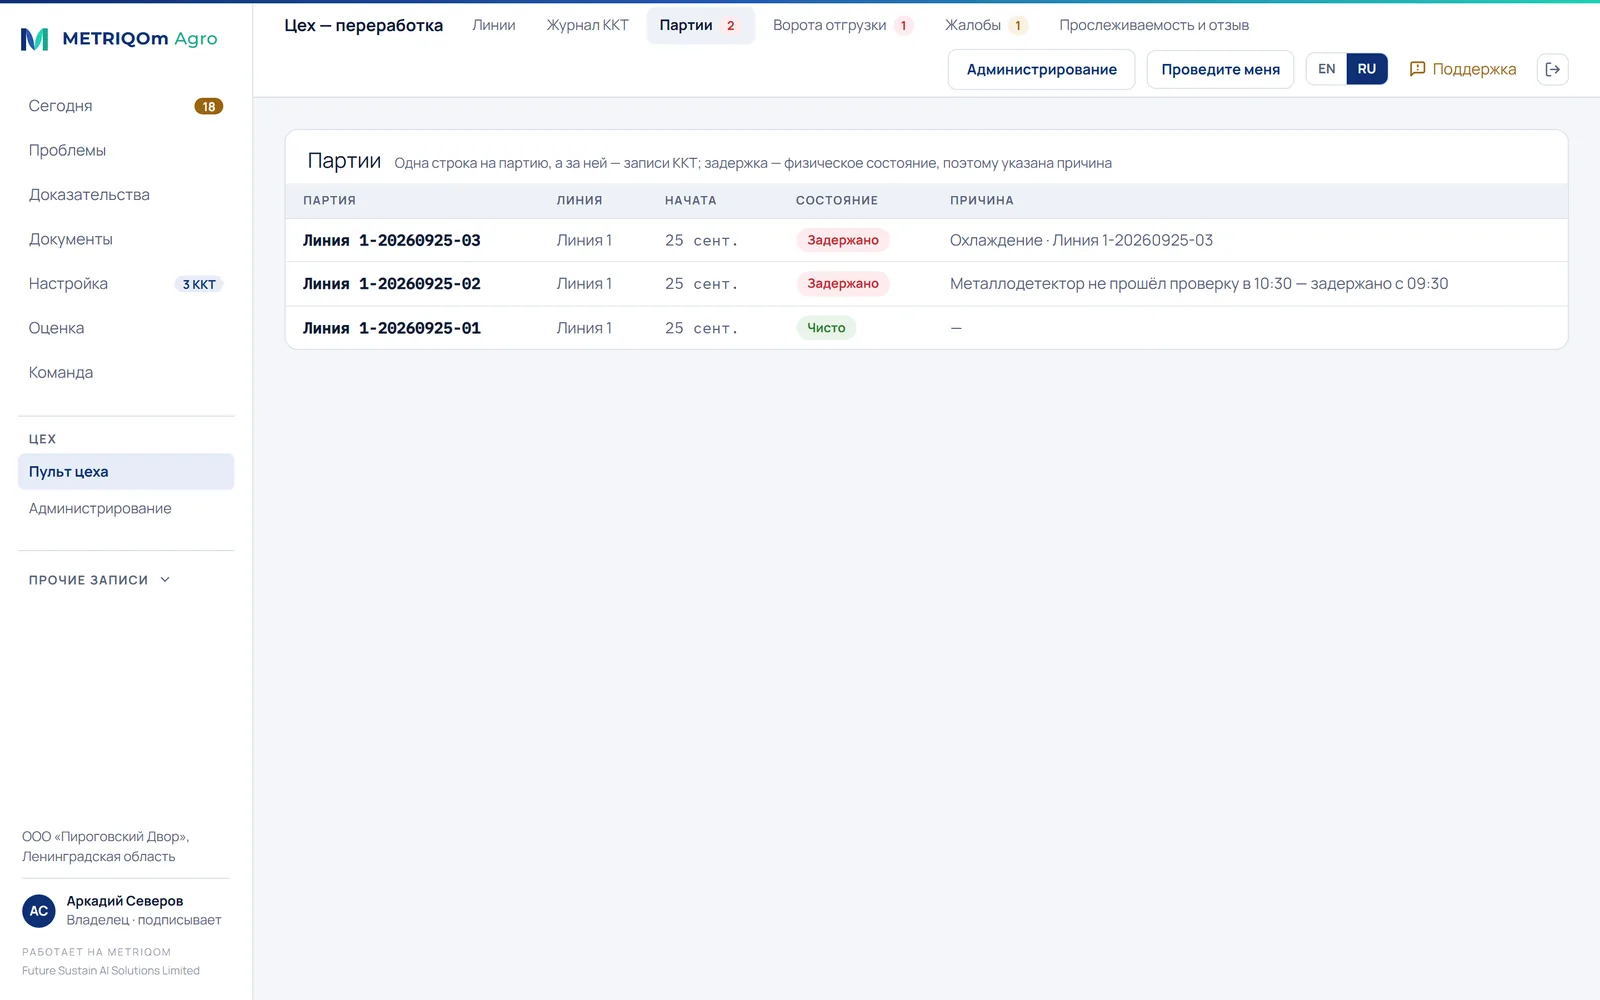Click the METRIQOm Agro logo

[119, 39]
